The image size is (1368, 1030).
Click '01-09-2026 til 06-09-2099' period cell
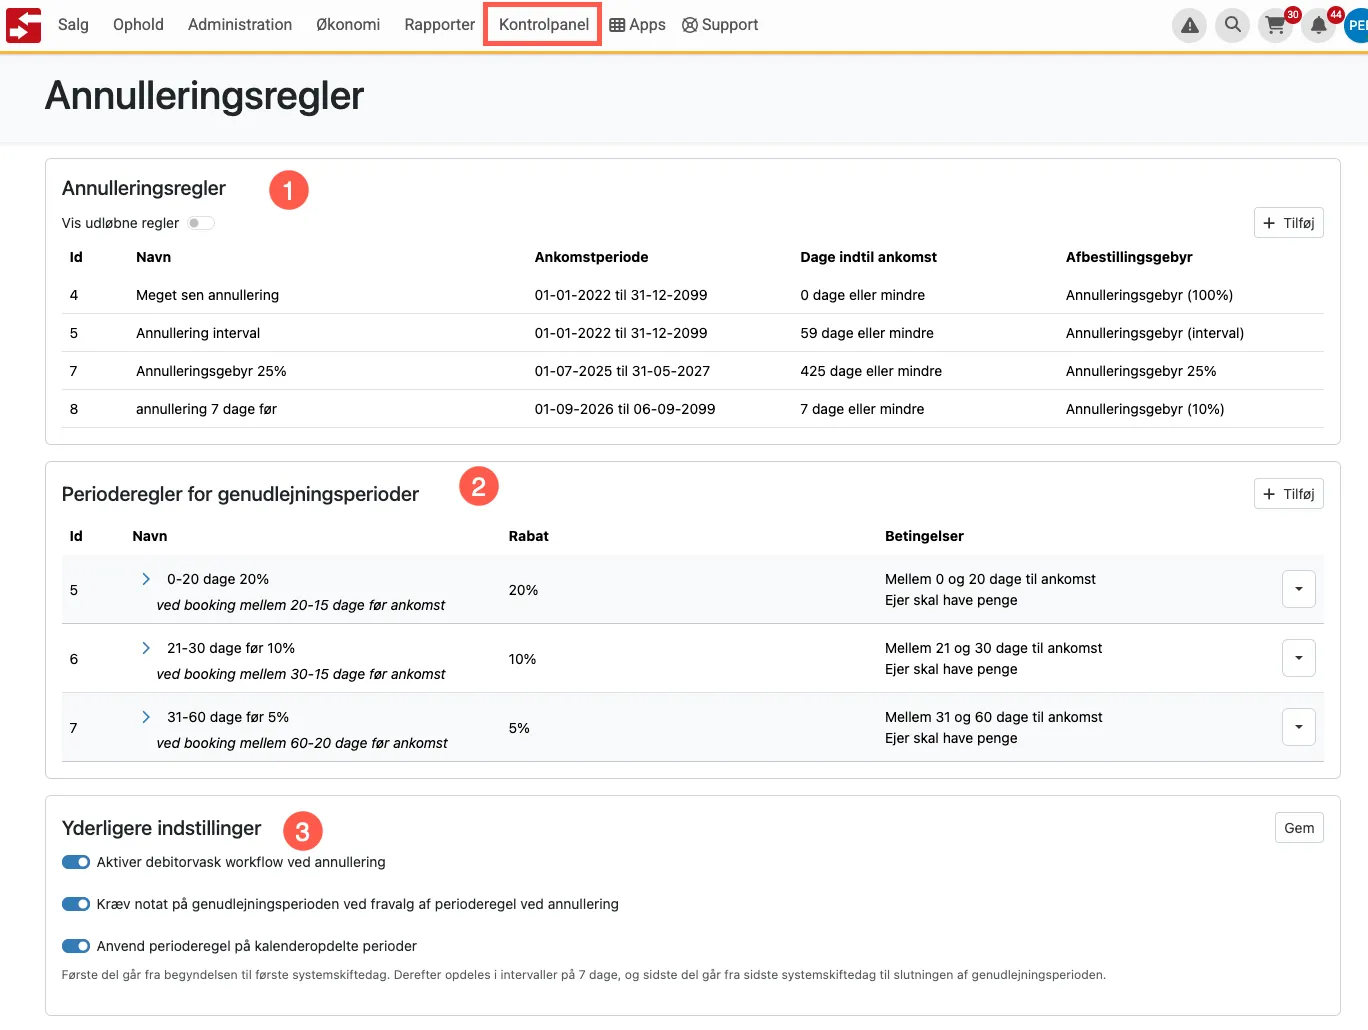[x=625, y=409]
